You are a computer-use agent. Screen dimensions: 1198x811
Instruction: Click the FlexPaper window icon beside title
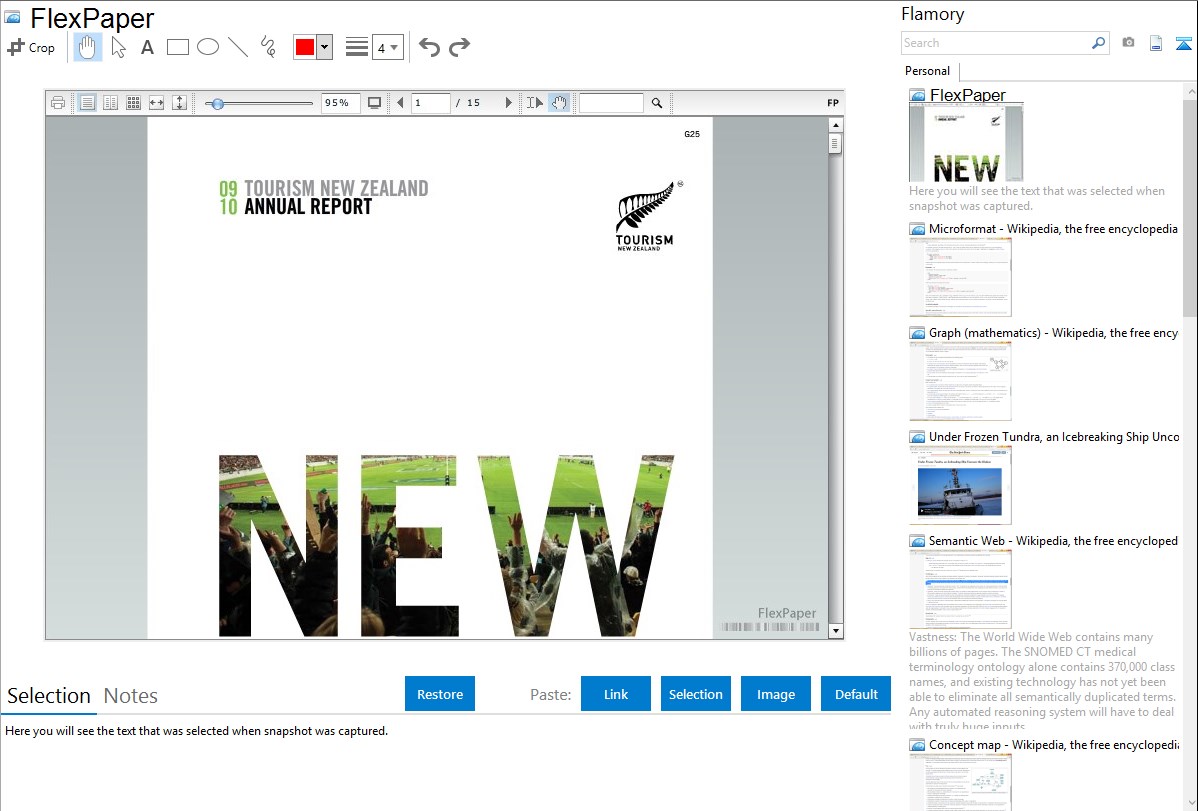pos(12,17)
